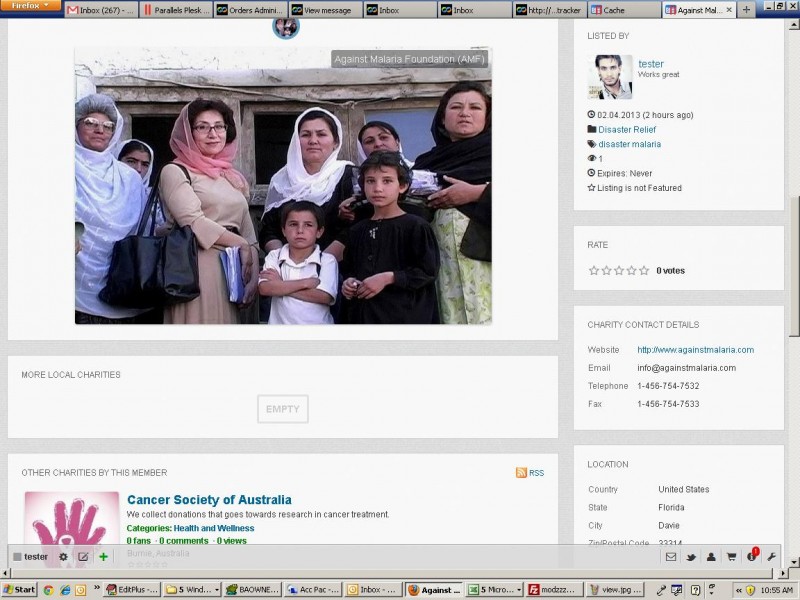Visit the againstmalaria.com website link

pyautogui.click(x=695, y=350)
